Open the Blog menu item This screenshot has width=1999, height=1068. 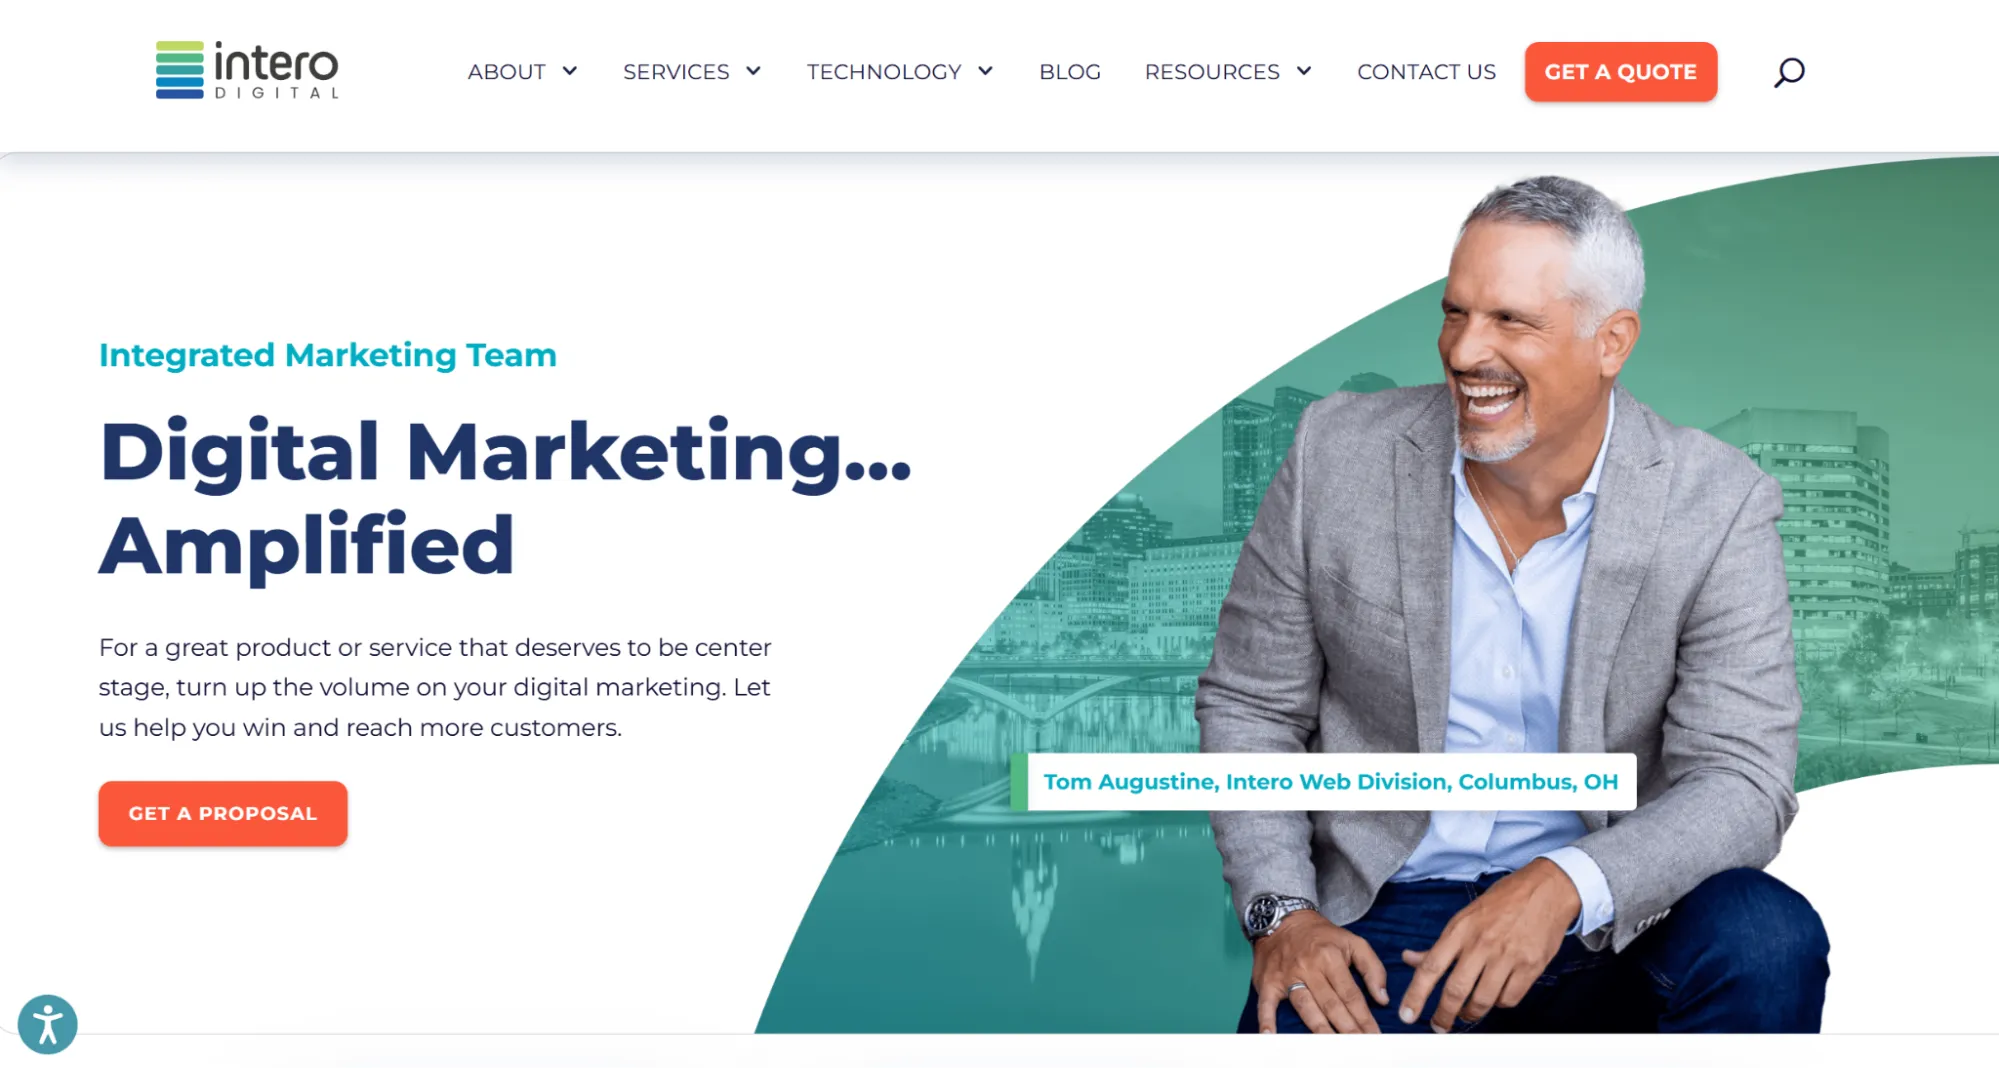click(x=1070, y=72)
